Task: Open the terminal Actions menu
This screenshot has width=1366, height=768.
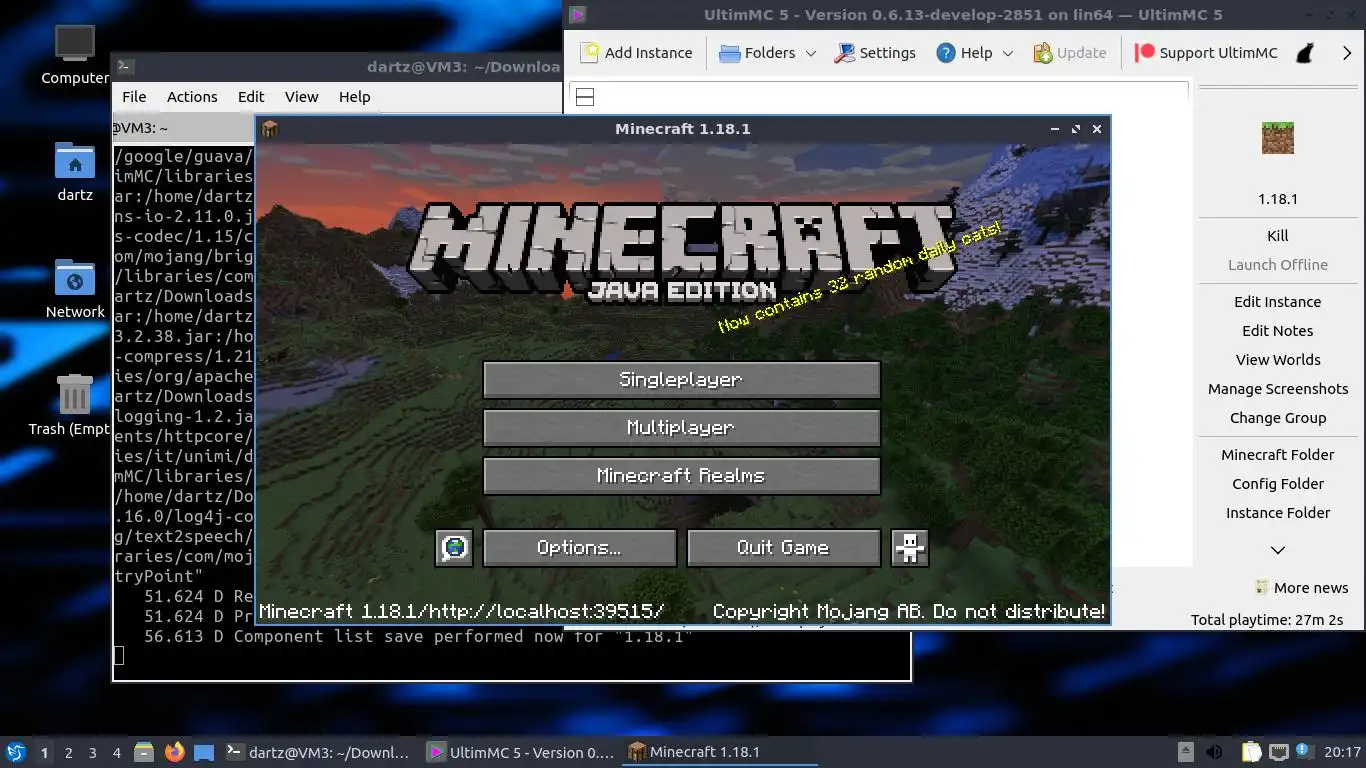Action: click(192, 97)
